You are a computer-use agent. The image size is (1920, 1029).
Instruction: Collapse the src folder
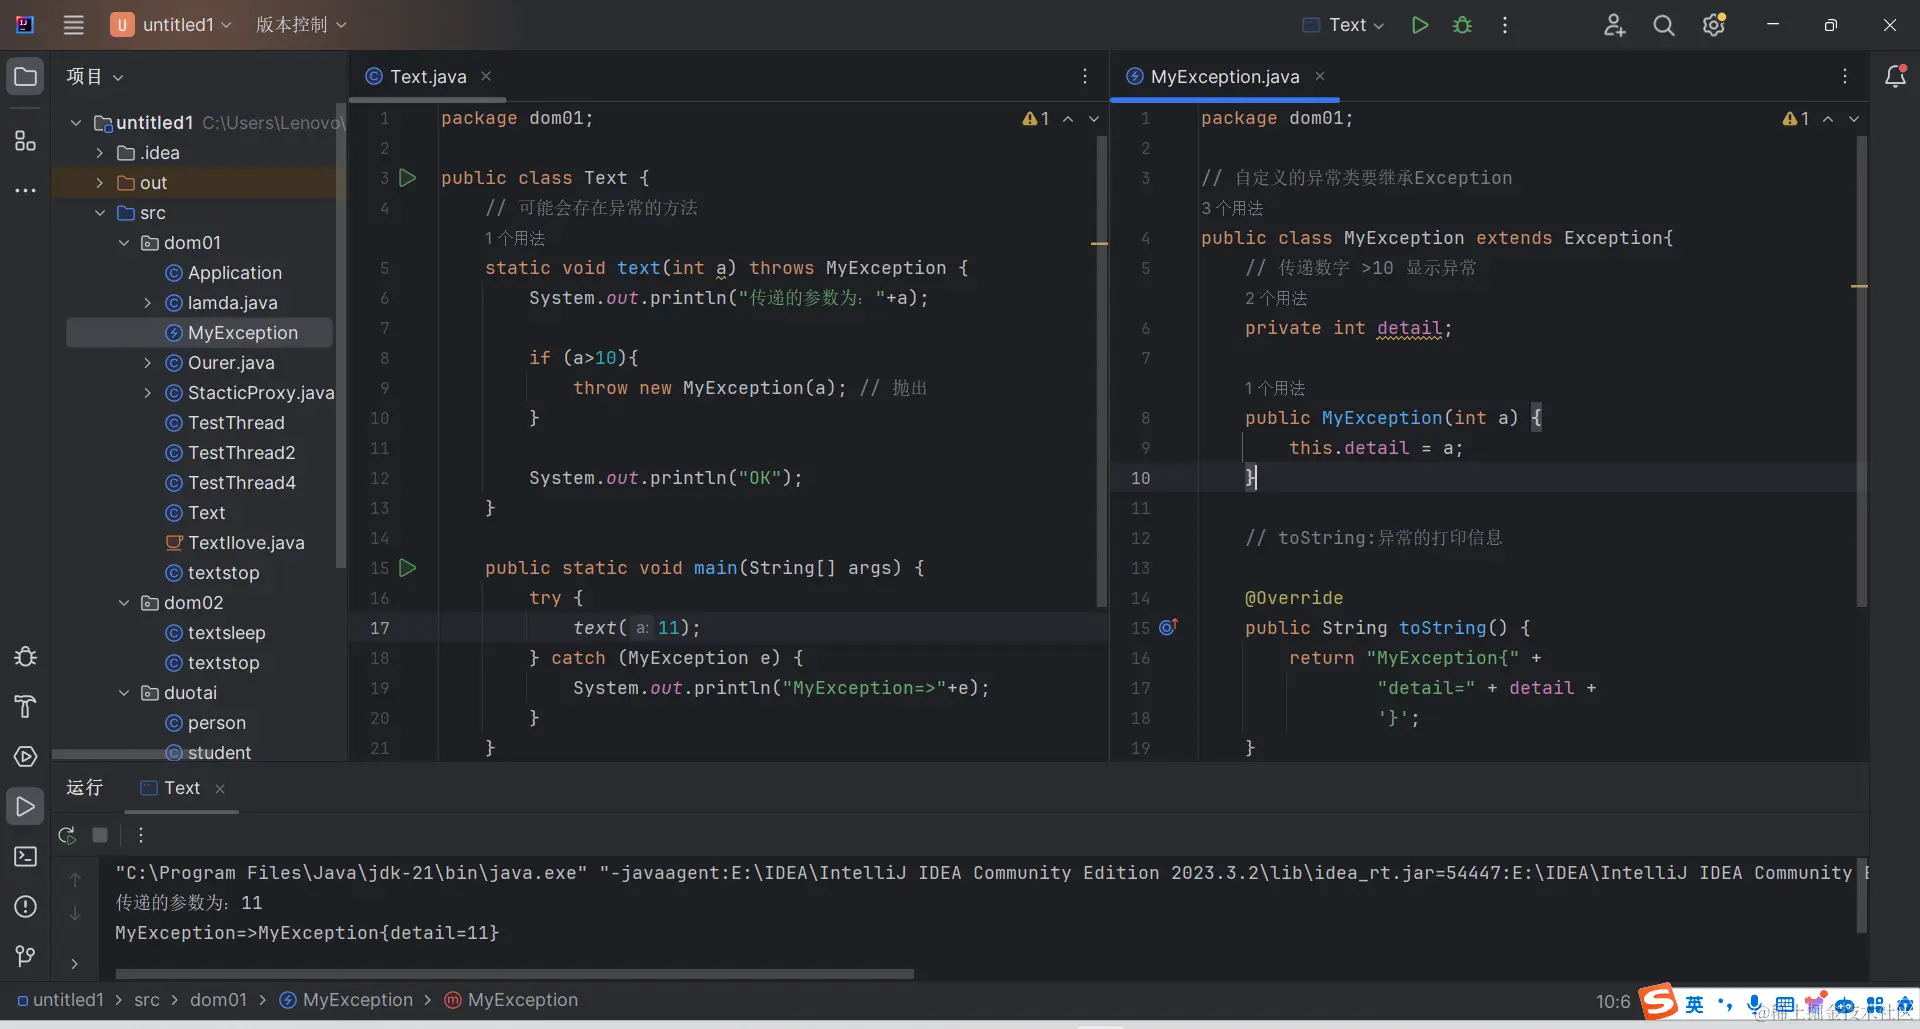coord(100,213)
